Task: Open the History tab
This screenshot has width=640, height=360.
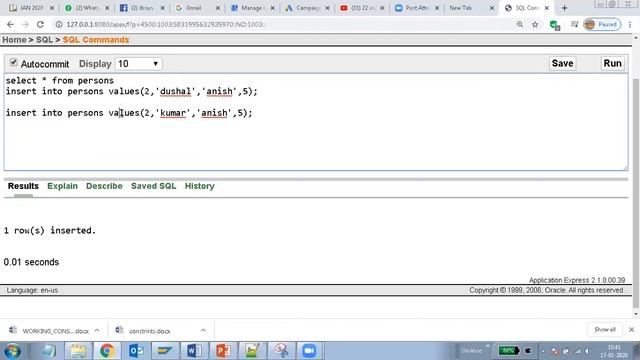Action: point(200,186)
